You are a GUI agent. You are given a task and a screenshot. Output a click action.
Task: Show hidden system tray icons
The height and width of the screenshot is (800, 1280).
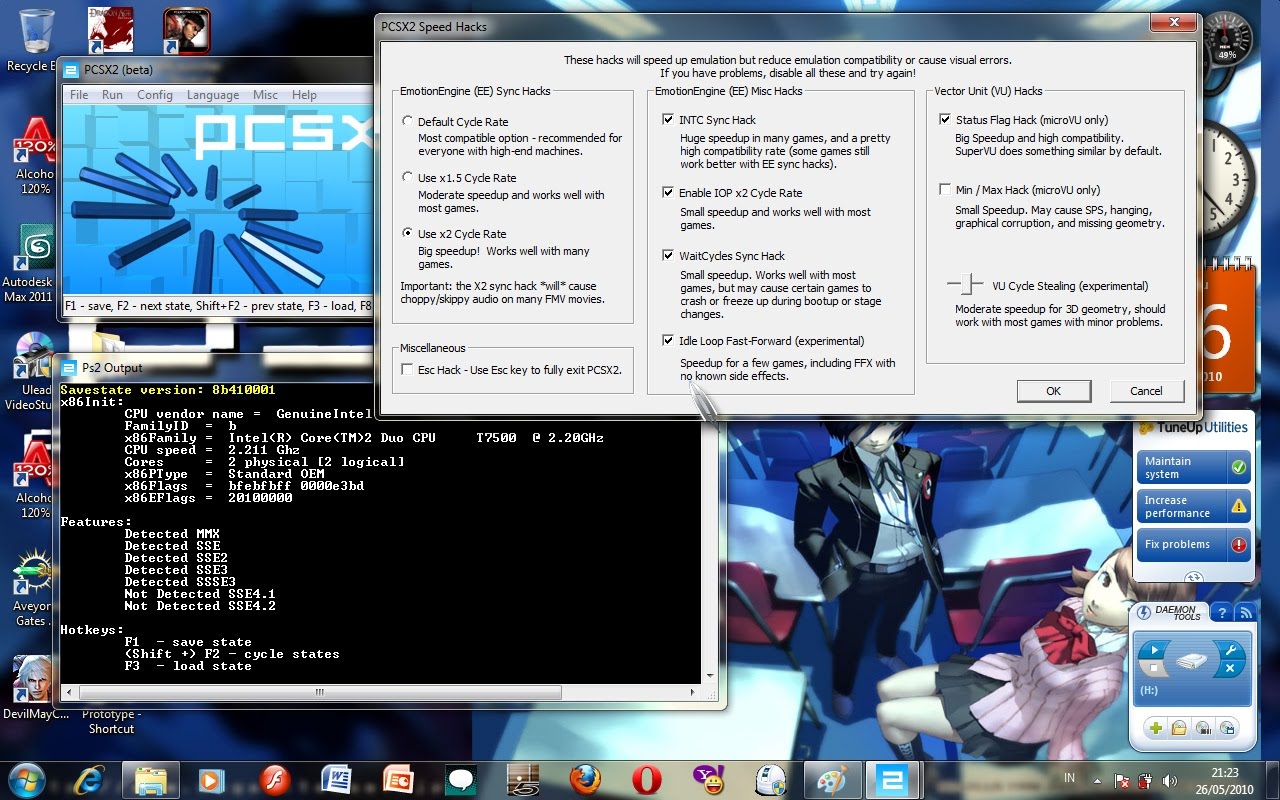[x=1098, y=780]
